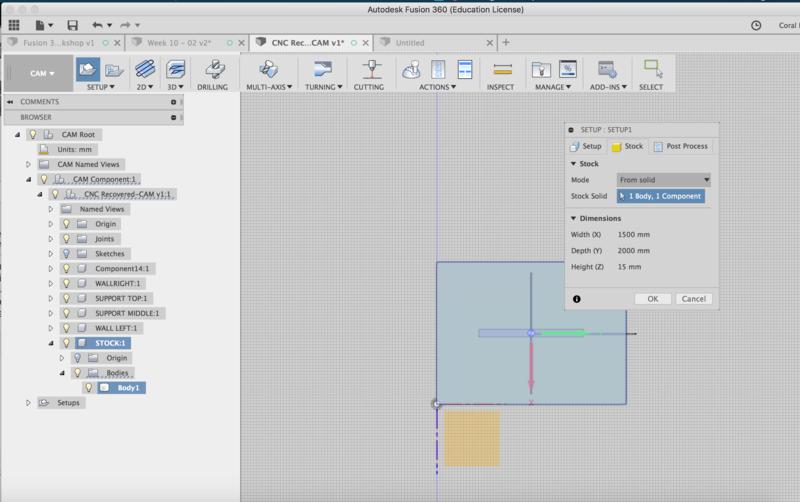This screenshot has width=800, height=502.
Task: Select the Units: mm item
Action: [74, 149]
